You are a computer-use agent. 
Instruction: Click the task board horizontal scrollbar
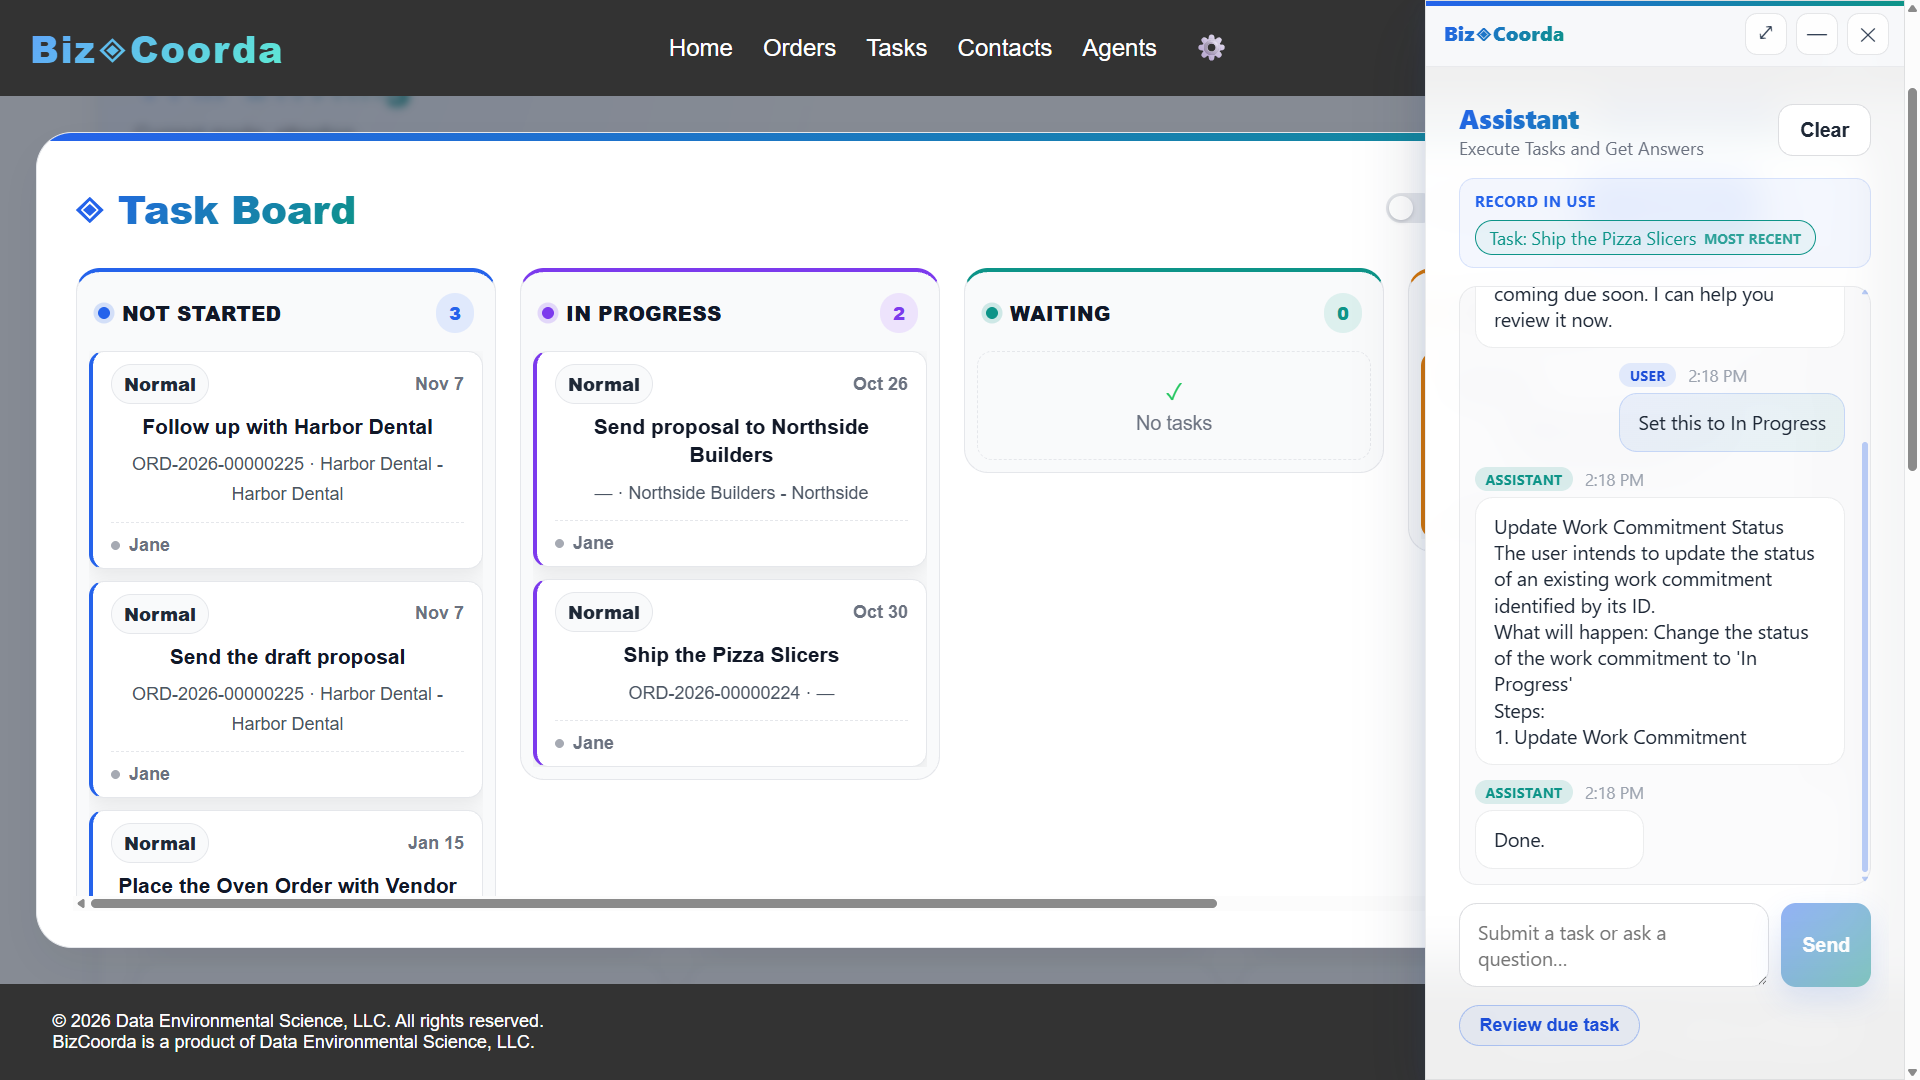pyautogui.click(x=653, y=903)
